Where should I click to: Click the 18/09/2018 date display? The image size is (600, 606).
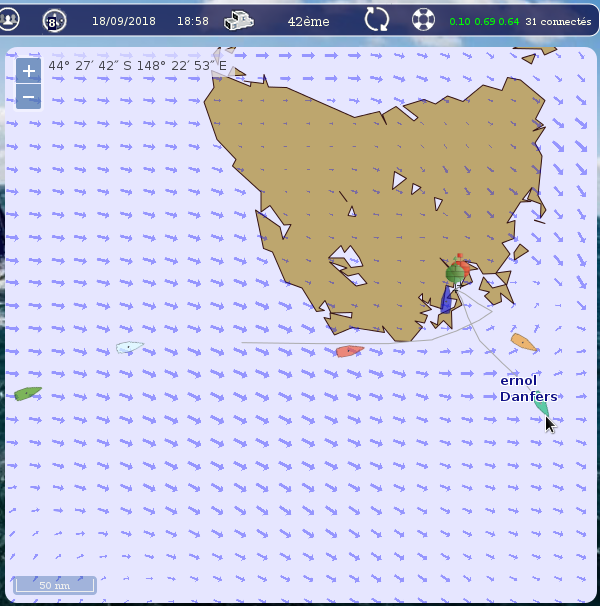click(124, 21)
